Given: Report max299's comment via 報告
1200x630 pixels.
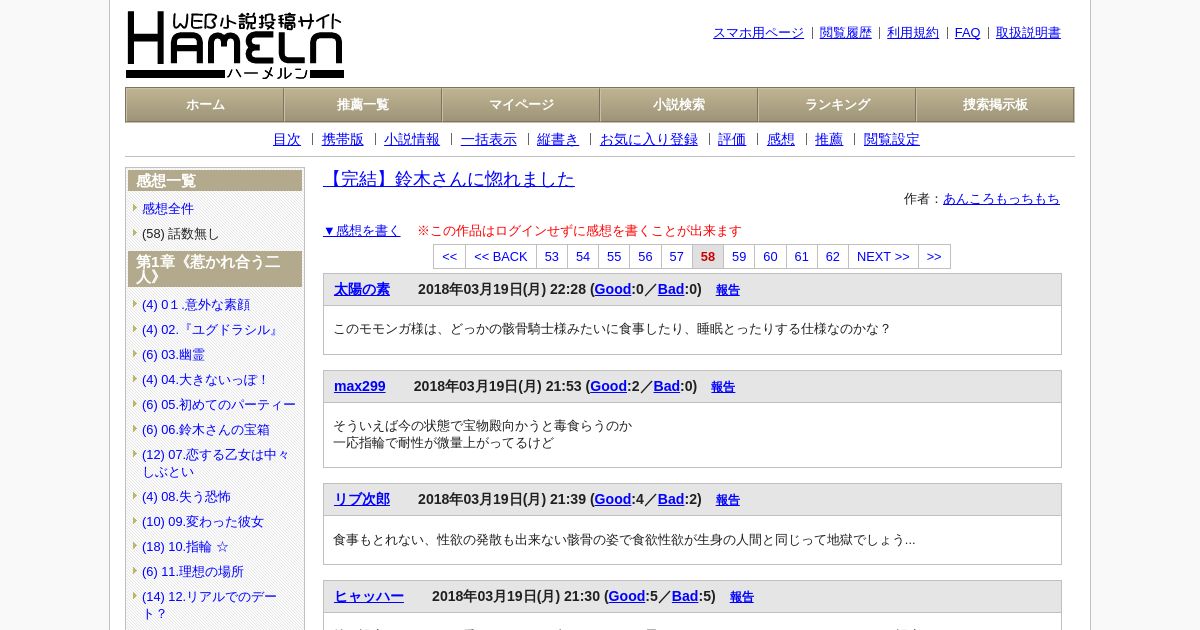Looking at the screenshot, I should 723,387.
